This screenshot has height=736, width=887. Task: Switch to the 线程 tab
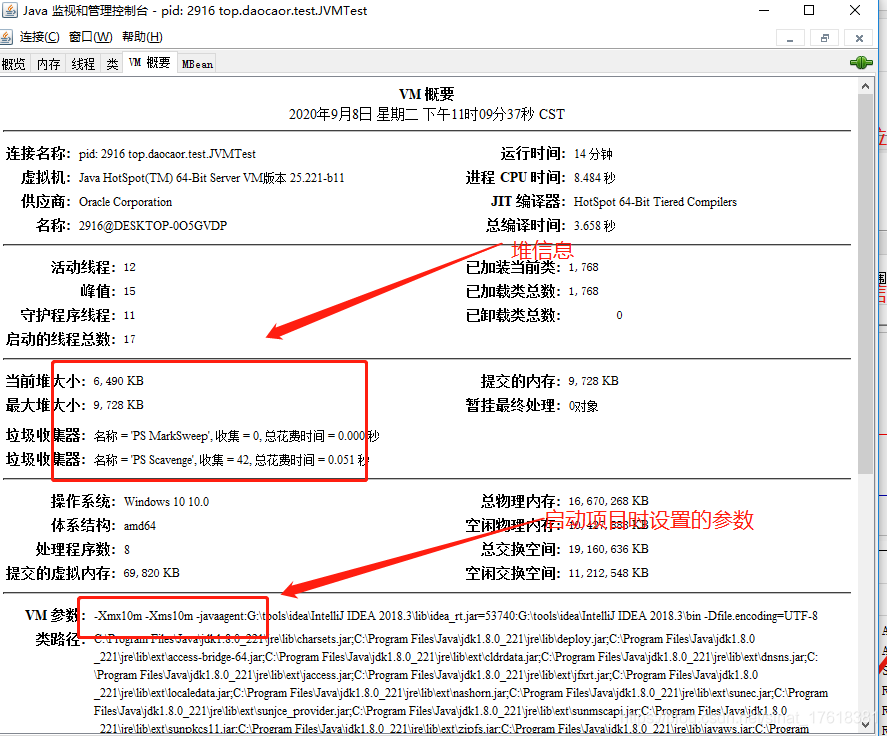pos(84,64)
